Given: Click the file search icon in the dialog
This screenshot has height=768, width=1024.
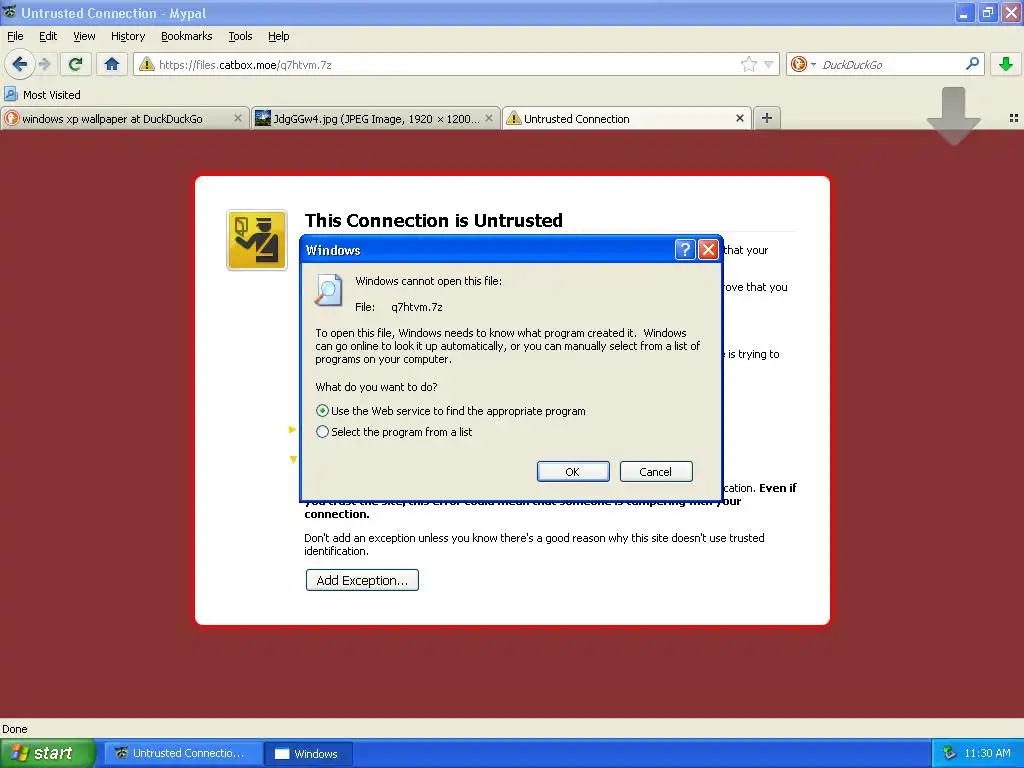Looking at the screenshot, I should click(328, 290).
